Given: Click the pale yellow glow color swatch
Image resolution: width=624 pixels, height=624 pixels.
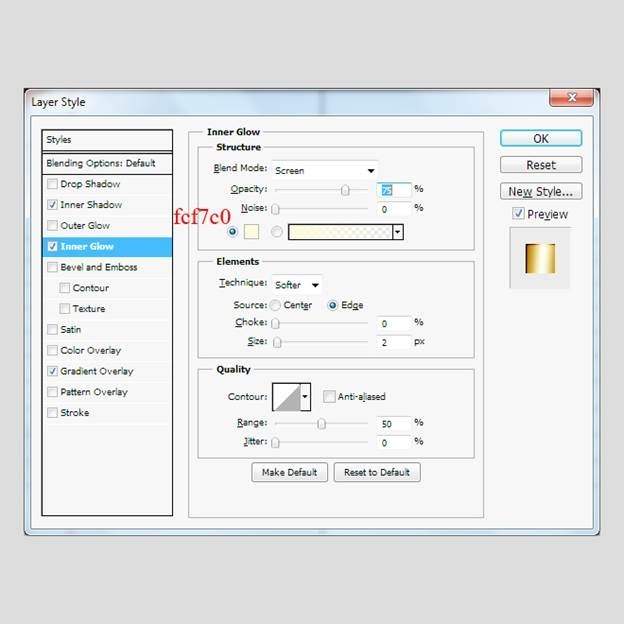Looking at the screenshot, I should tap(251, 232).
